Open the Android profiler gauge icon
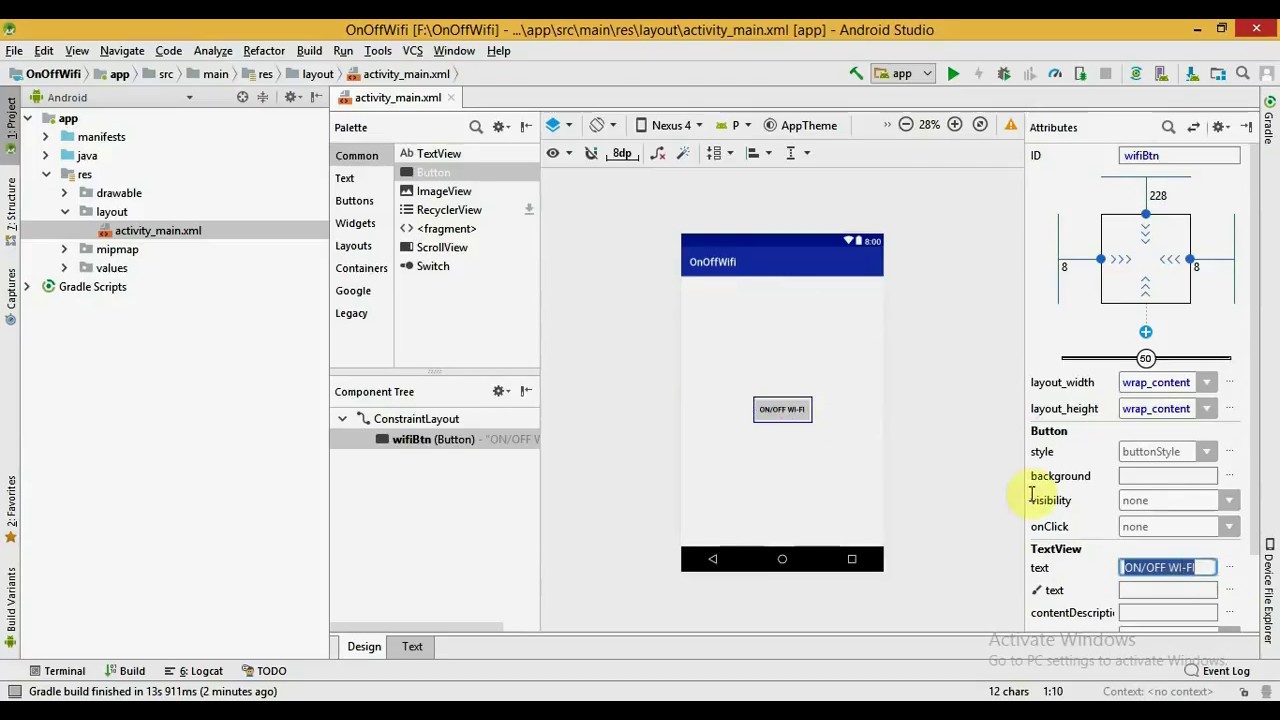The image size is (1280, 720). [x=1055, y=73]
